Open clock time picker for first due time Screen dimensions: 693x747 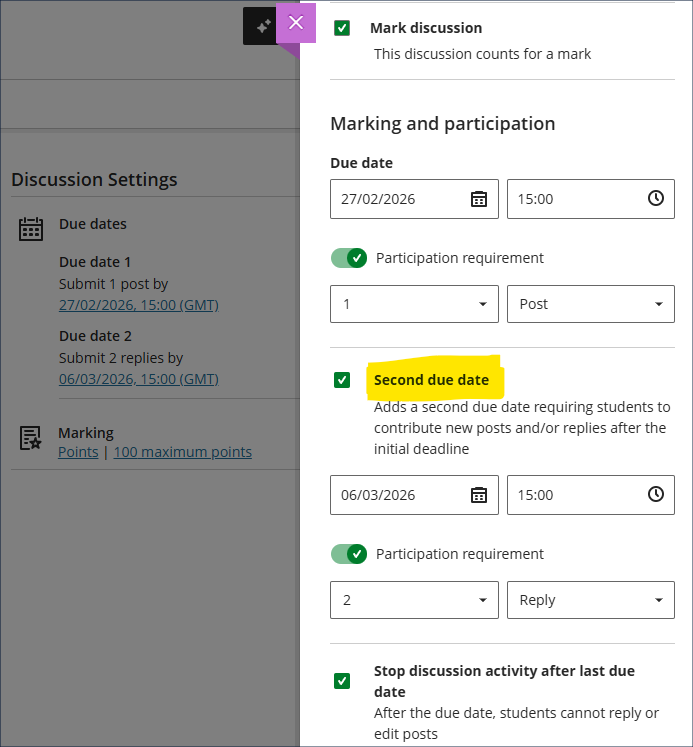(655, 199)
